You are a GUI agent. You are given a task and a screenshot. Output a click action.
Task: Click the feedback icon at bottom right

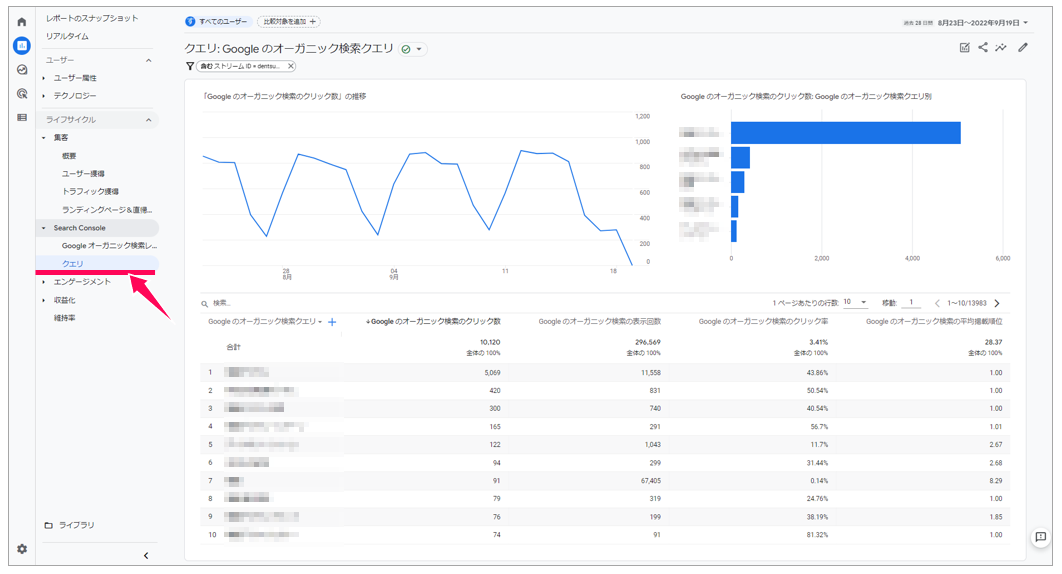click(1040, 537)
